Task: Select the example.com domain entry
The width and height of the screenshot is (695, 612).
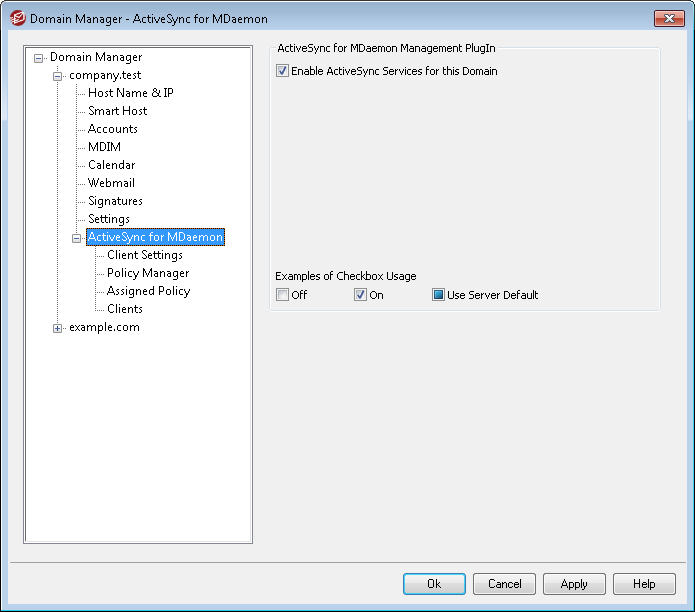Action: (x=104, y=327)
